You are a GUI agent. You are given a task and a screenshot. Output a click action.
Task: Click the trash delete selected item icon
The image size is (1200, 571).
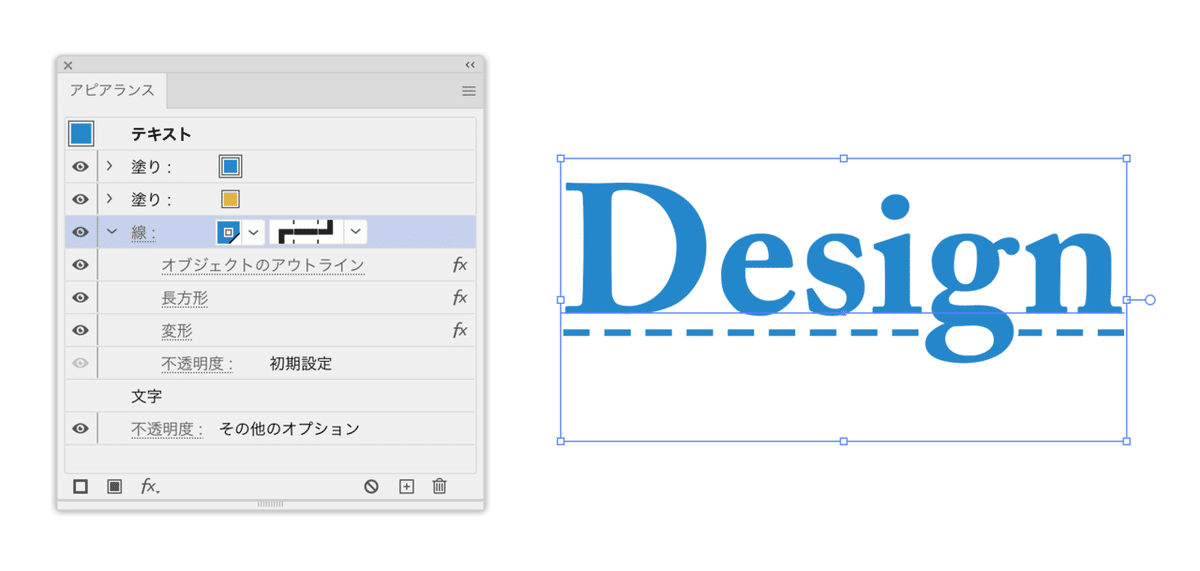click(x=439, y=486)
